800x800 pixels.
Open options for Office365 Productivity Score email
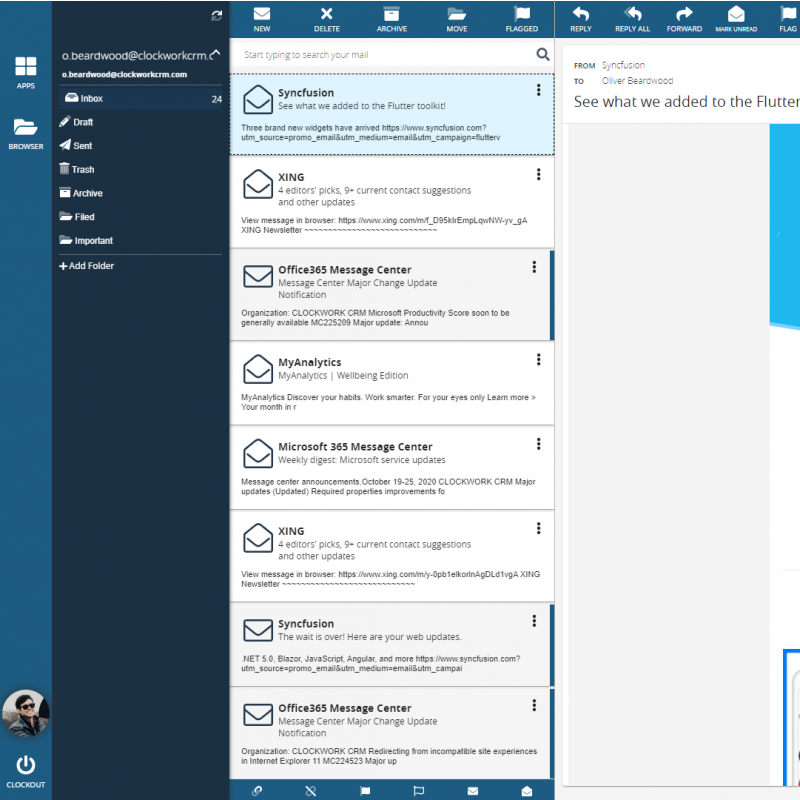534,267
